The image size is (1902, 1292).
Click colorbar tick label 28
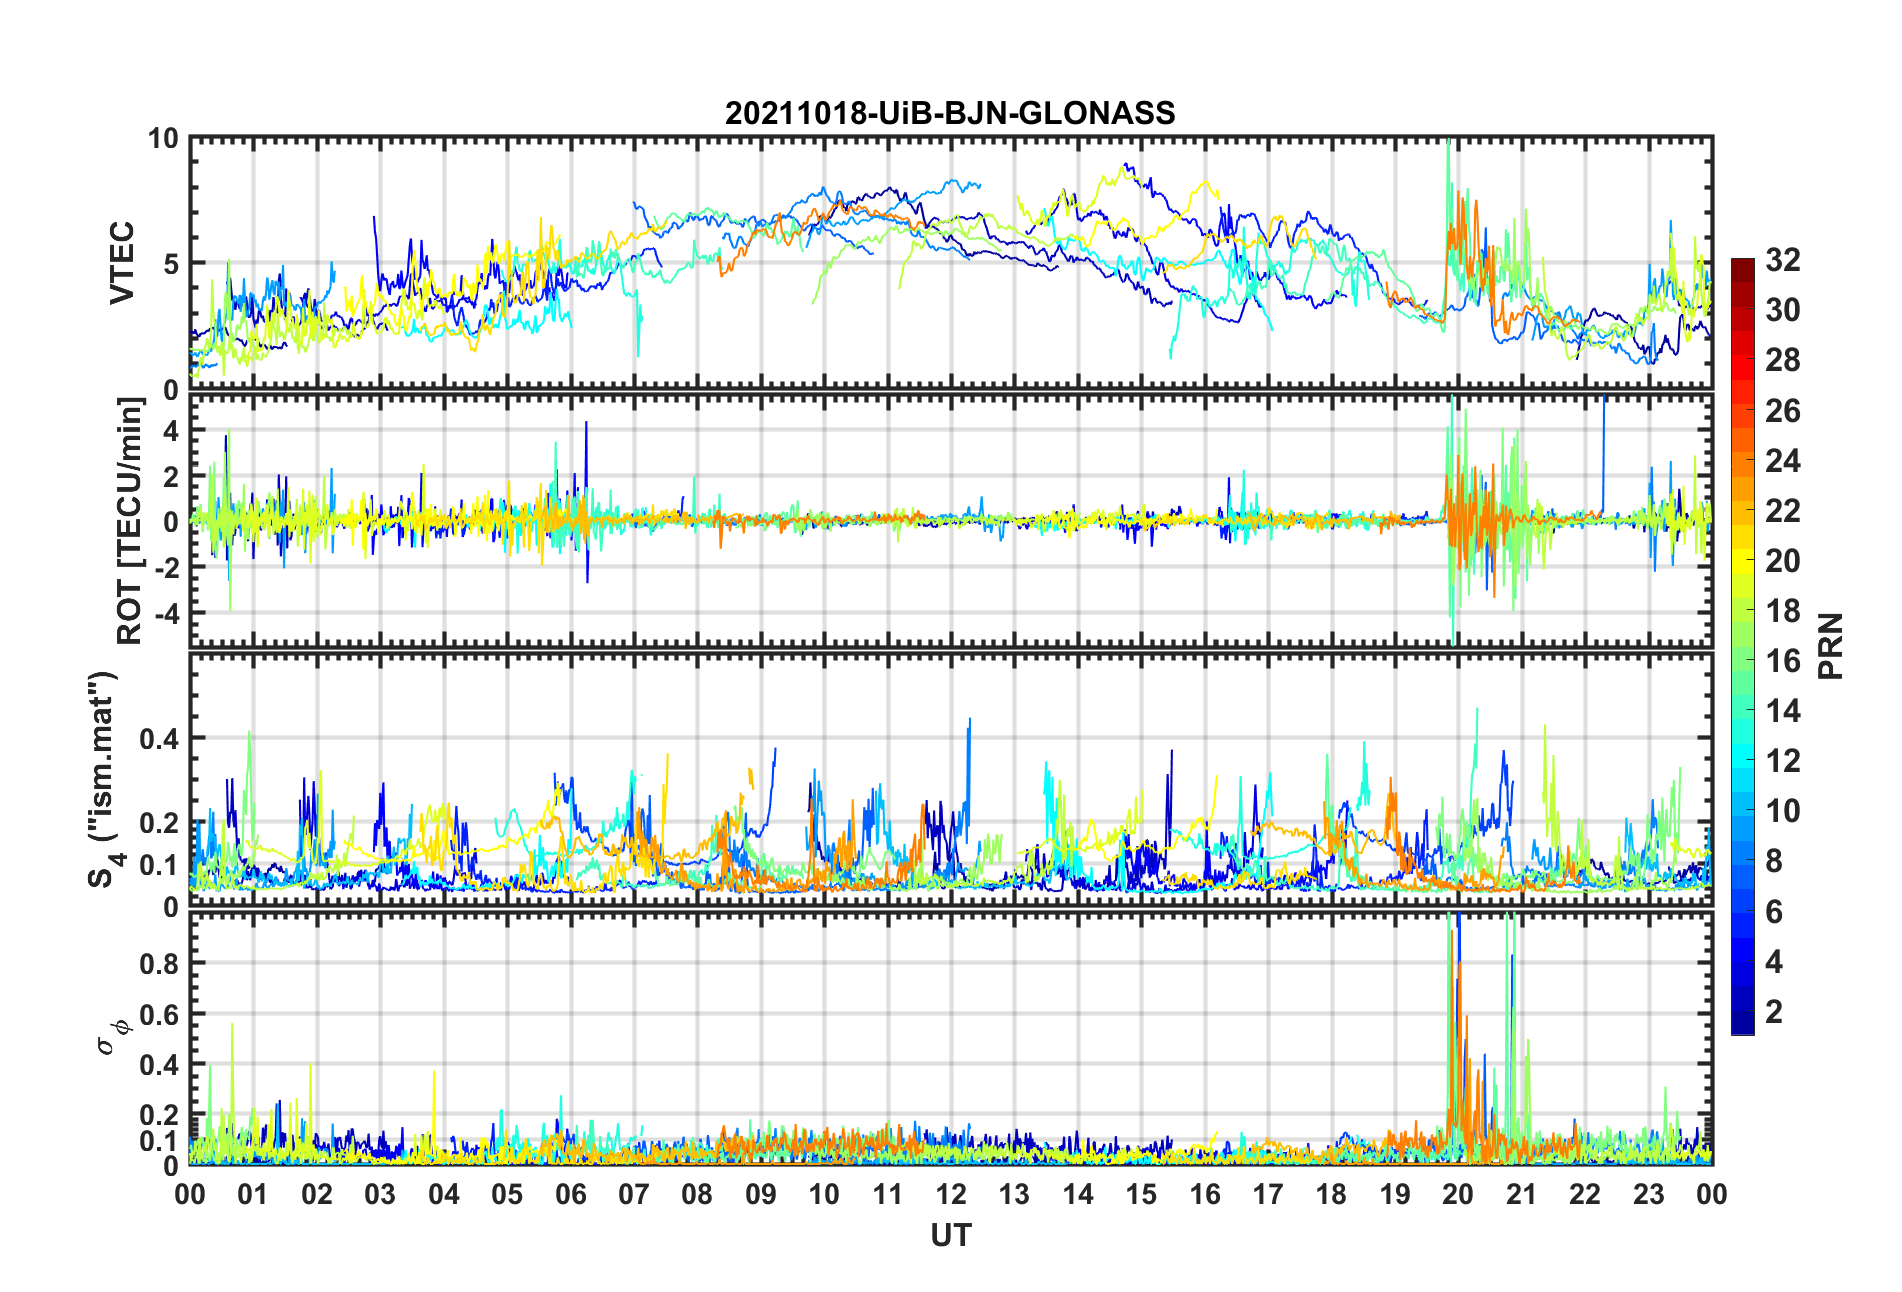tap(1783, 360)
